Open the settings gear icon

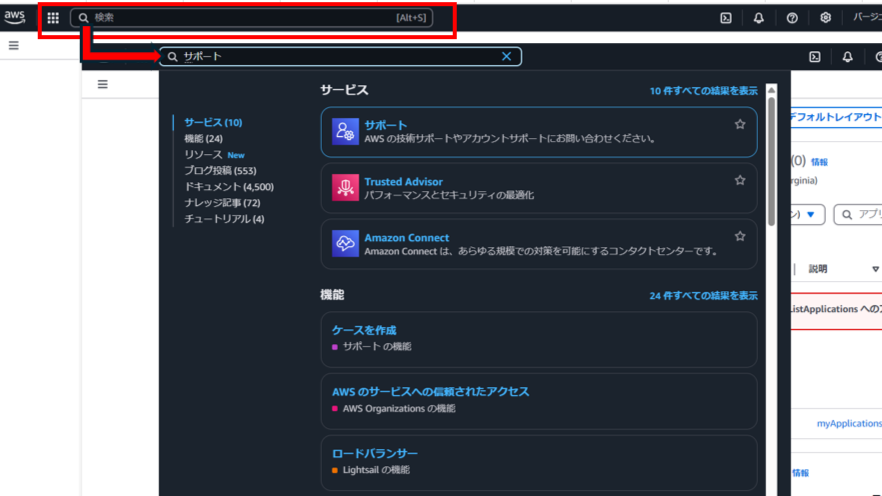(825, 18)
